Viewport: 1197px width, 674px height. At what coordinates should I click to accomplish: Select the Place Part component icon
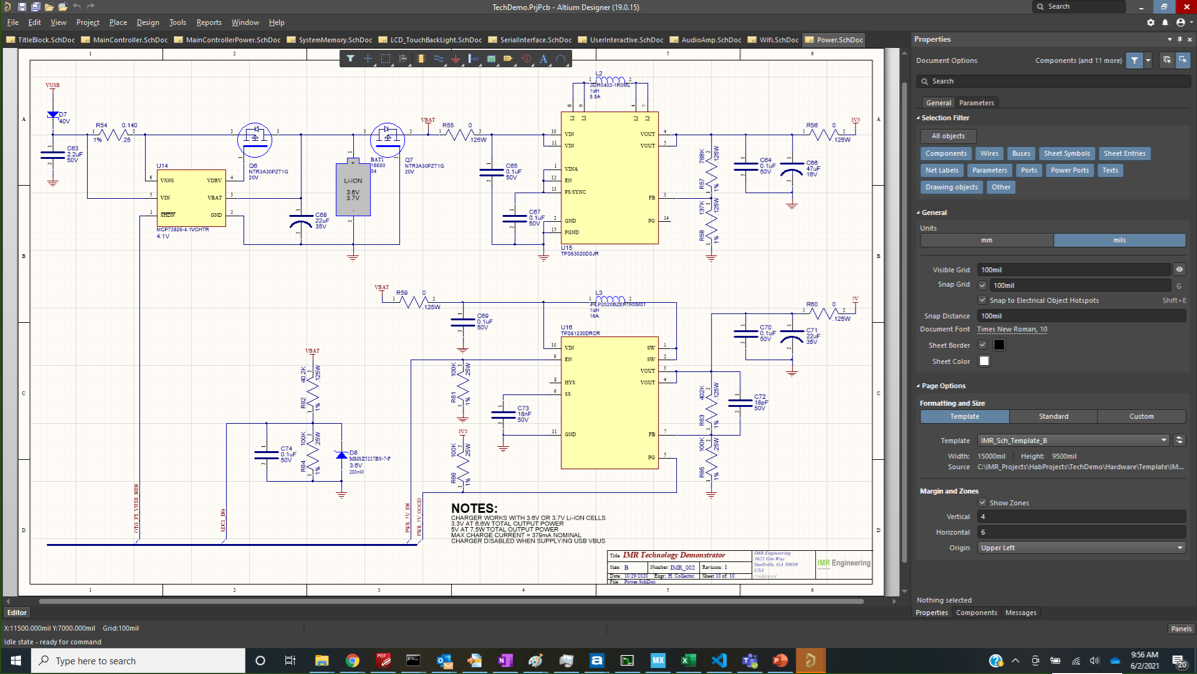[421, 59]
